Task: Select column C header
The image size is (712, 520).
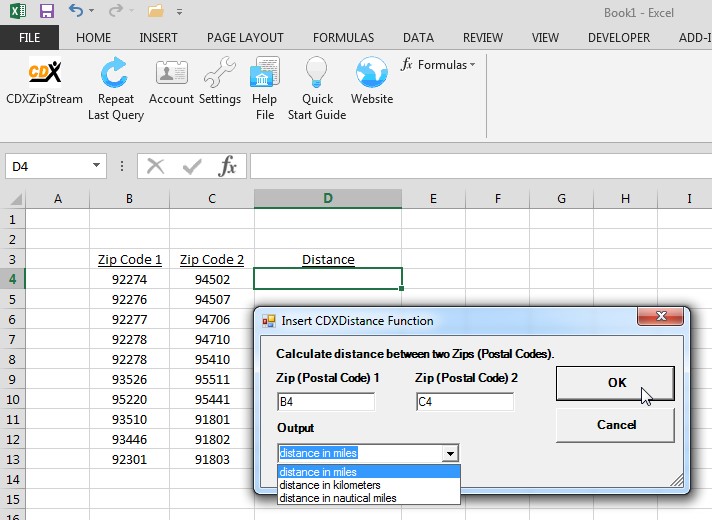Action: 212,198
